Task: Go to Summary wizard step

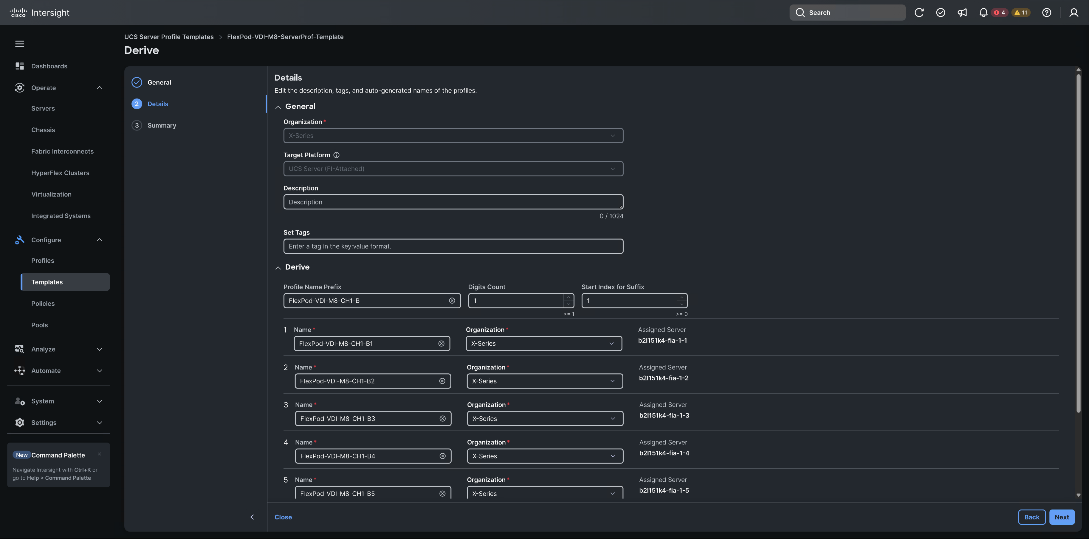Action: click(162, 126)
